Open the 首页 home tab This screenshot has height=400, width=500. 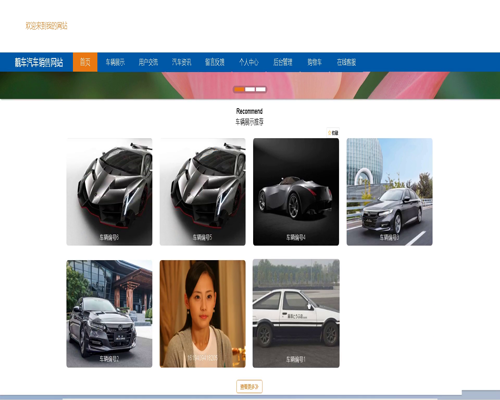[x=85, y=62]
